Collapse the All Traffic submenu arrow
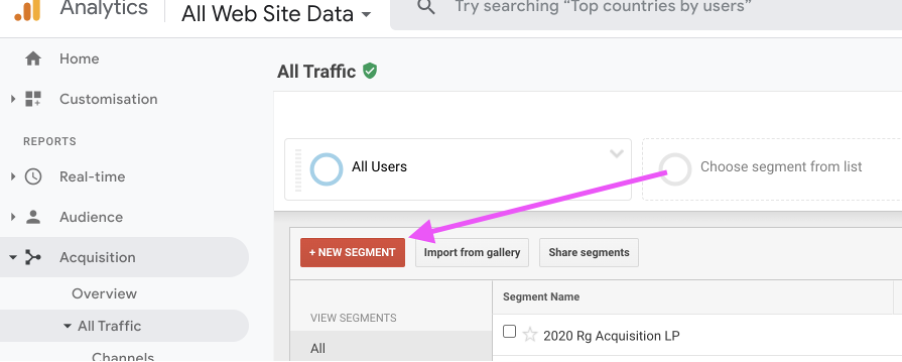902x362 pixels. point(67,326)
